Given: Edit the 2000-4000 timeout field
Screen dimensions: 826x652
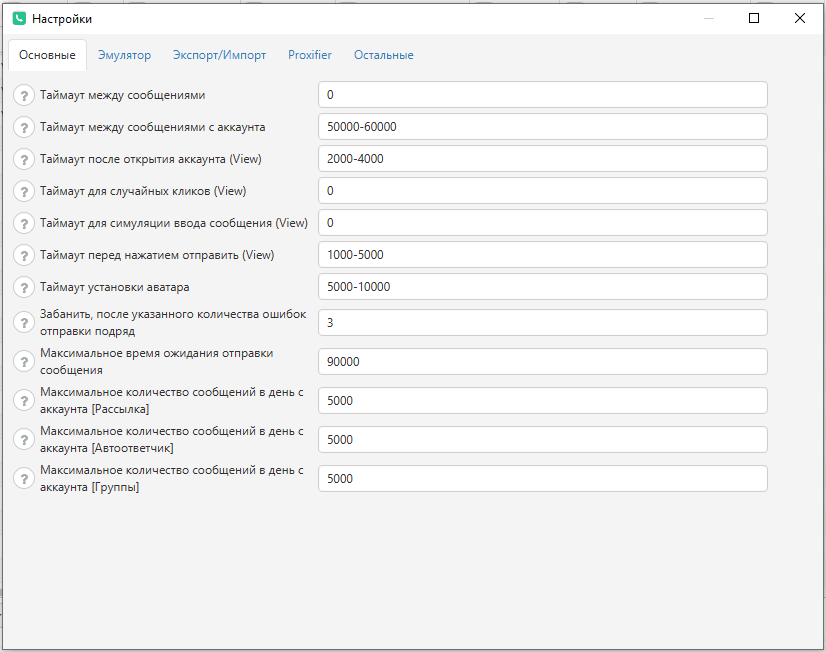Looking at the screenshot, I should 543,159.
